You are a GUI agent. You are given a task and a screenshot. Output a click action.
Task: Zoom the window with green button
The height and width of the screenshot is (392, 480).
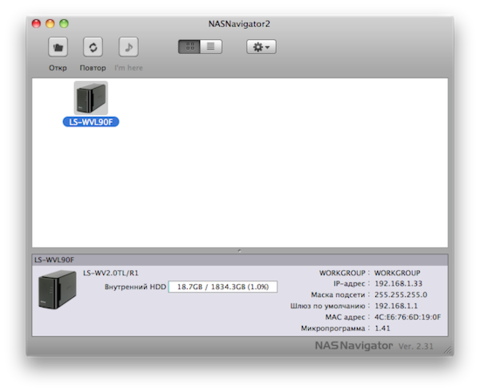click(64, 24)
